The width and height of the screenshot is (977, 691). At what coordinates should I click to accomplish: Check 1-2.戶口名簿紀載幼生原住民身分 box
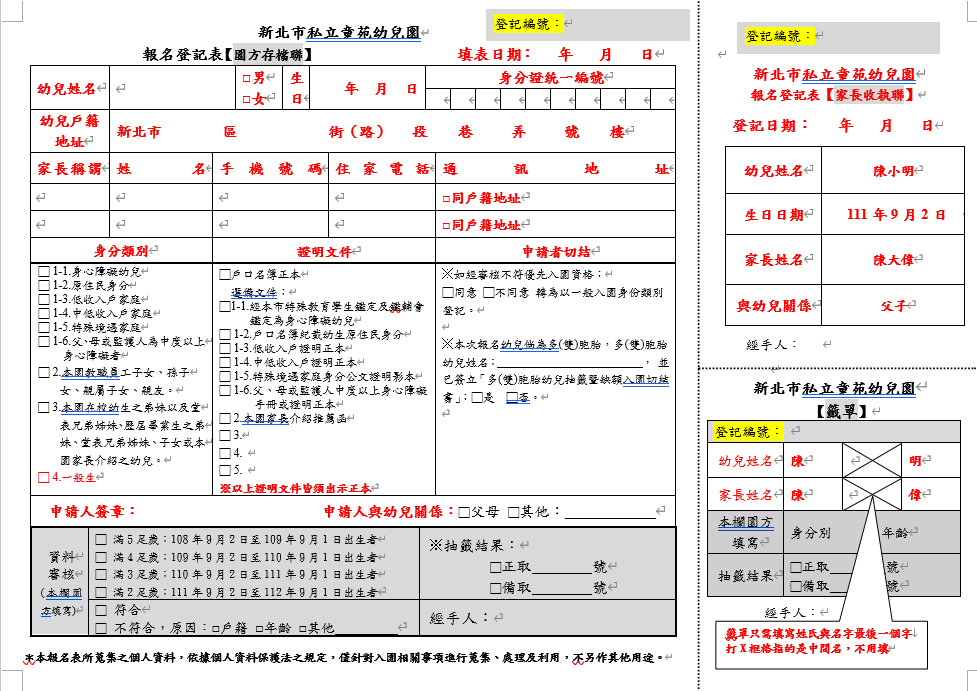(225, 335)
